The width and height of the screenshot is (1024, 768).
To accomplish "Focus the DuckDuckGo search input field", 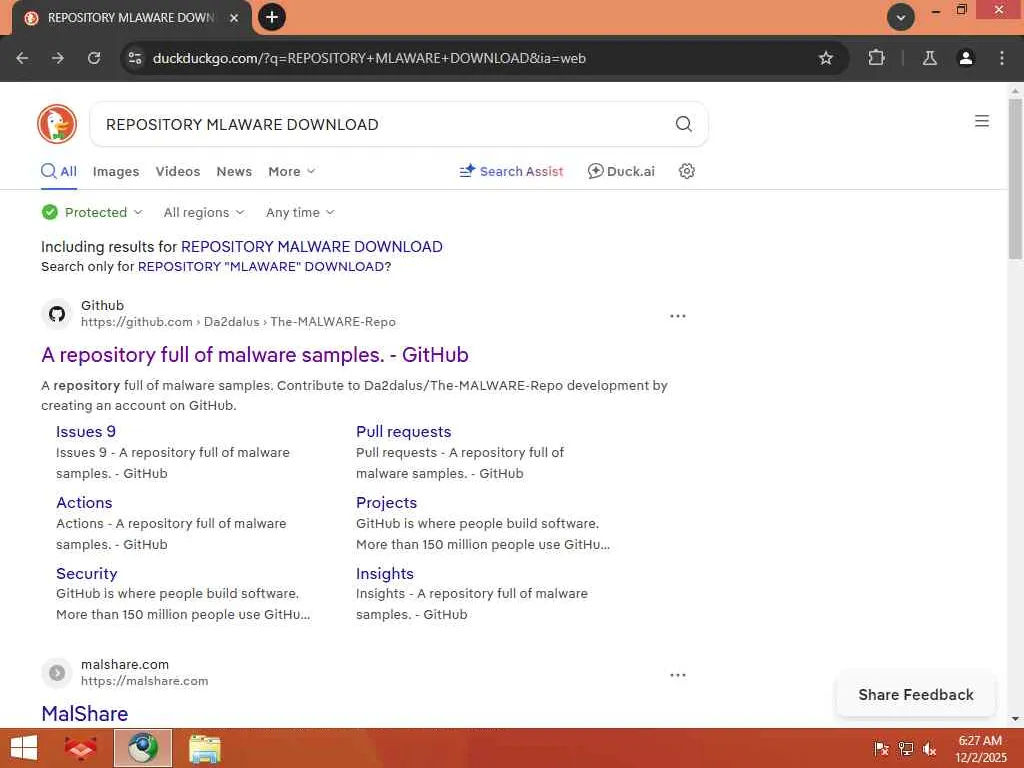I will (x=385, y=124).
